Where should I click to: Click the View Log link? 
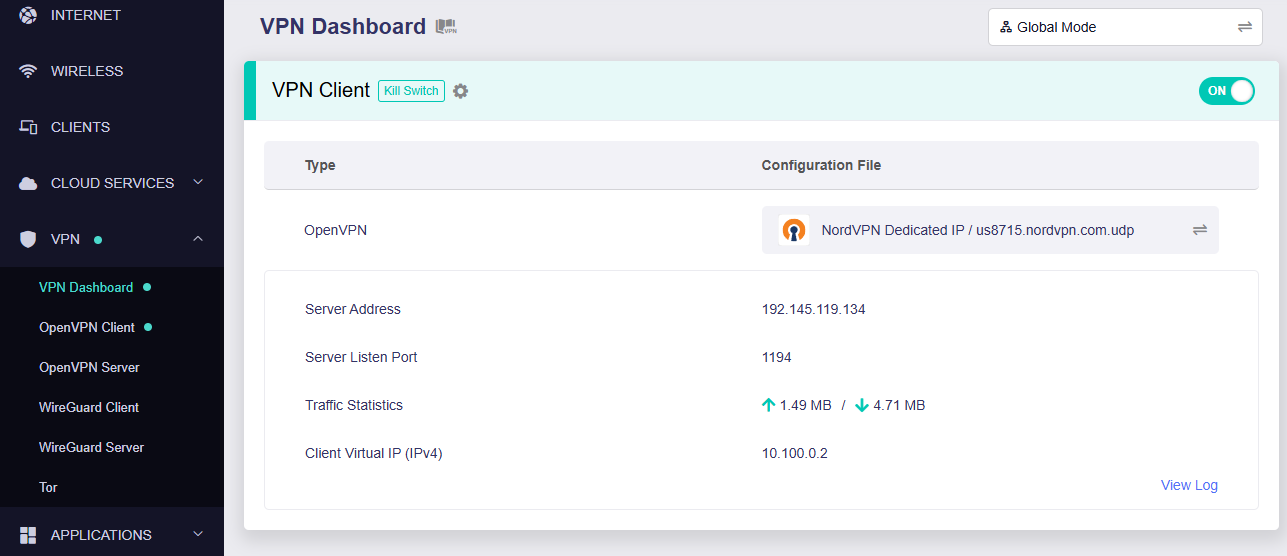point(1189,485)
